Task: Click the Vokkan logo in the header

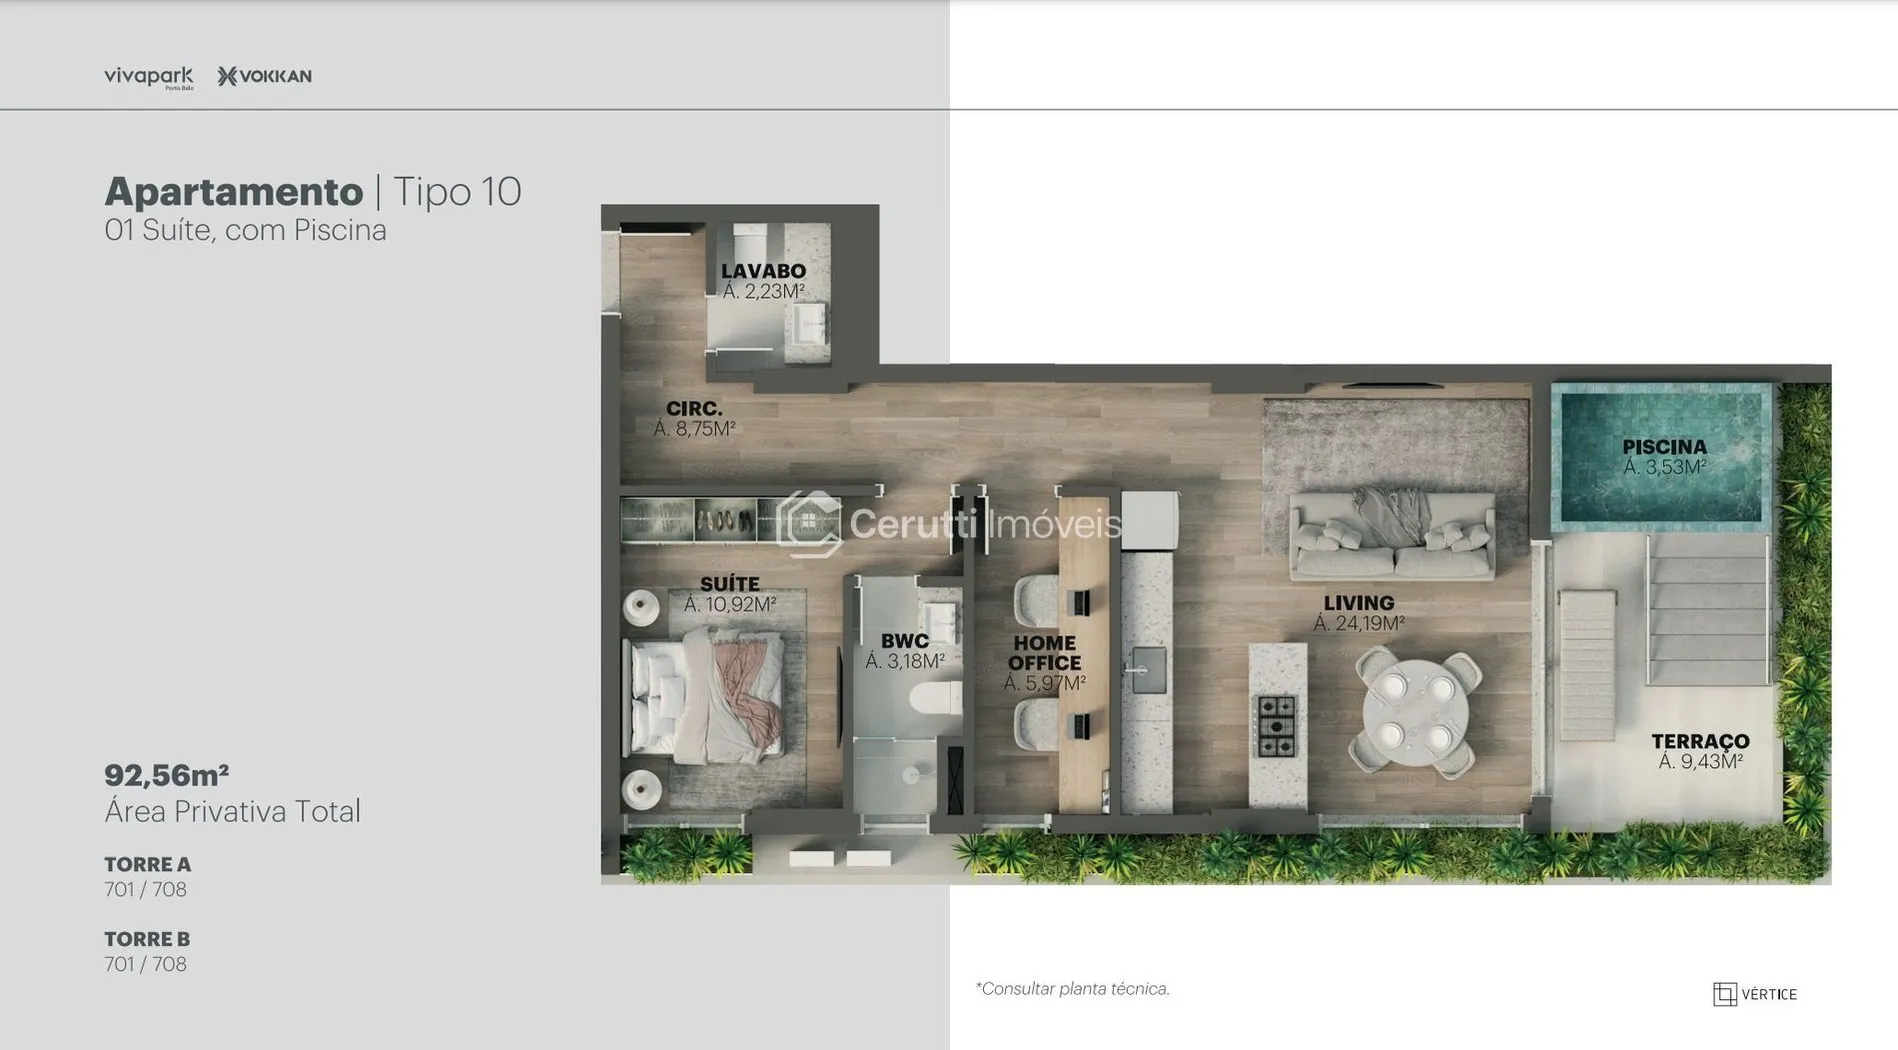Action: (x=265, y=76)
